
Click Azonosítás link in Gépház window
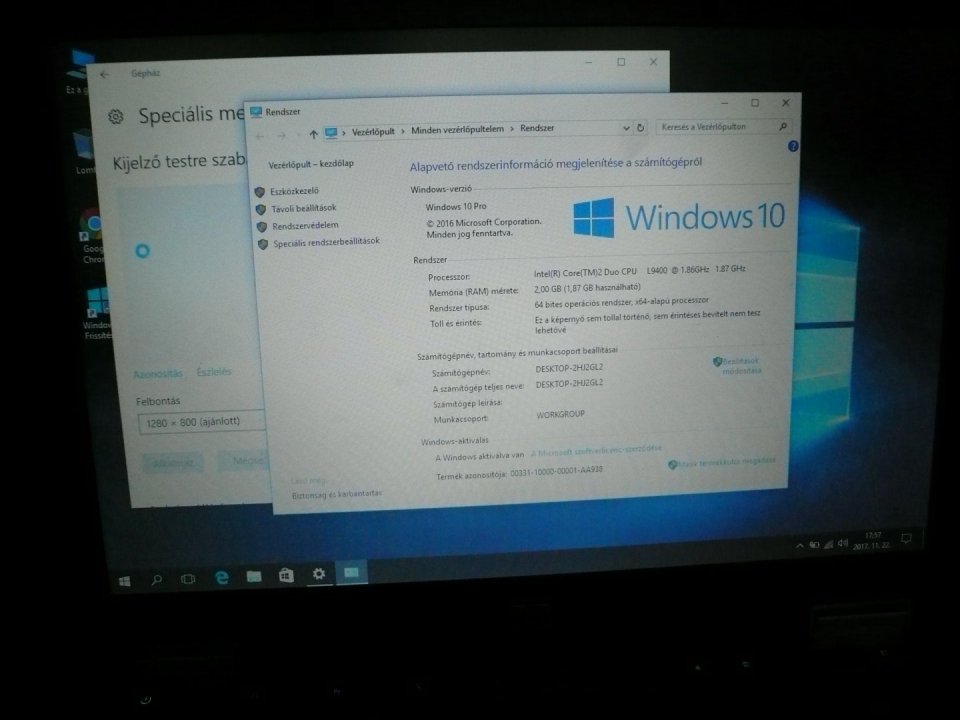[x=158, y=373]
